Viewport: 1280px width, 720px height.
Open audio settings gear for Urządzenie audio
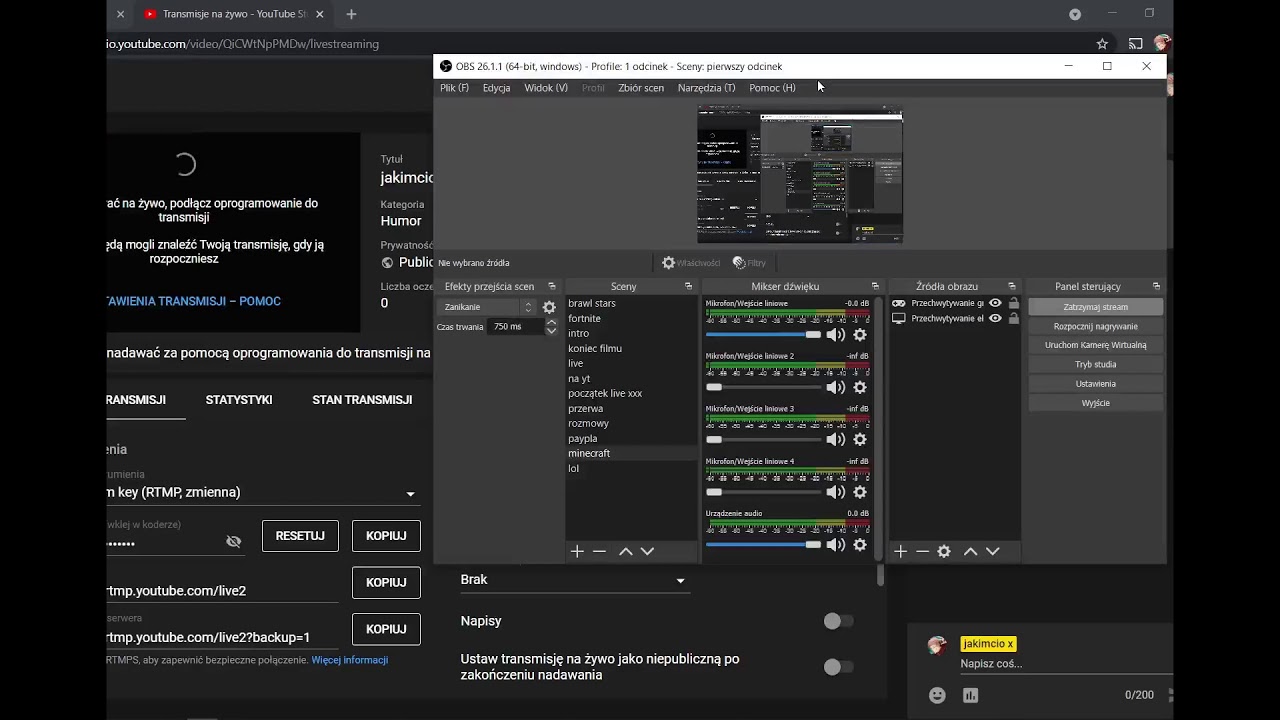[859, 545]
